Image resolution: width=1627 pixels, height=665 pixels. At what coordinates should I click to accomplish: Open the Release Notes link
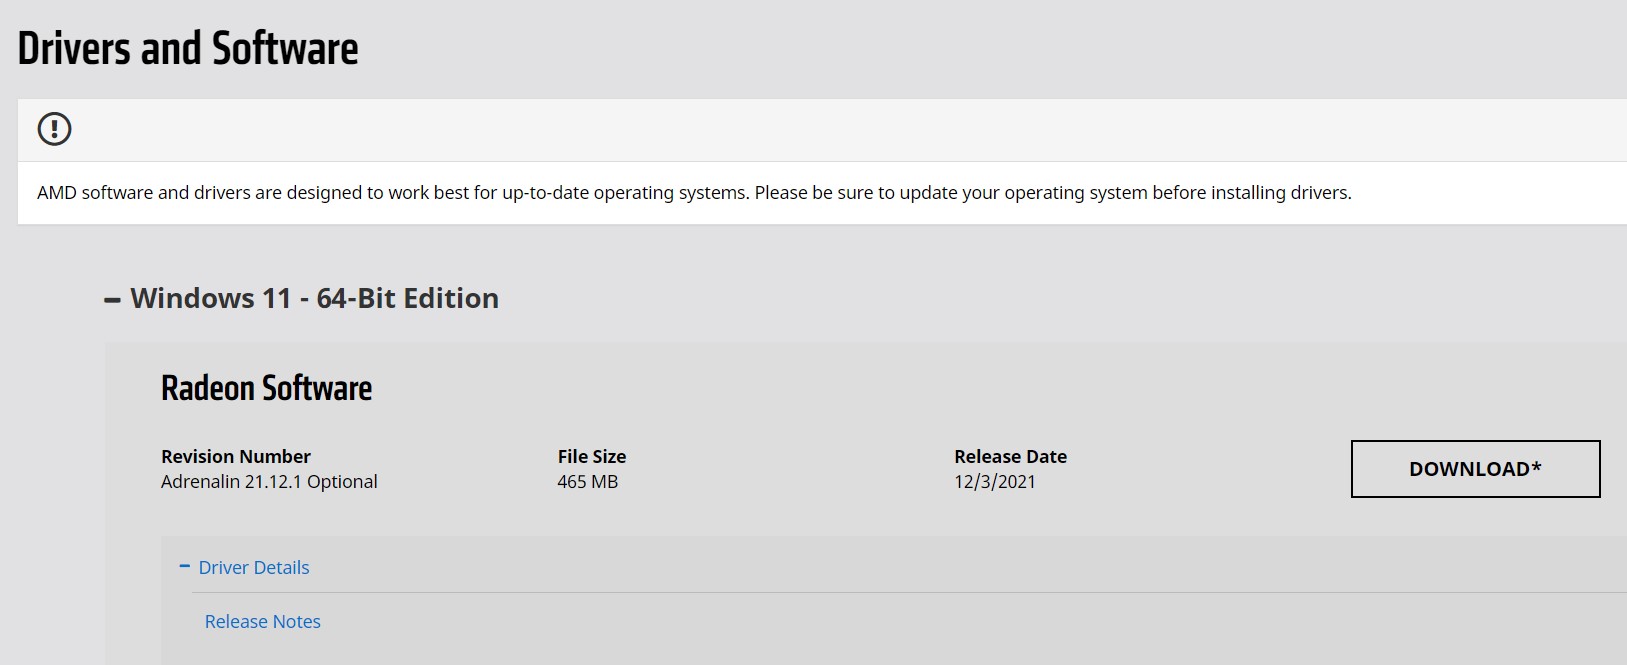point(262,621)
